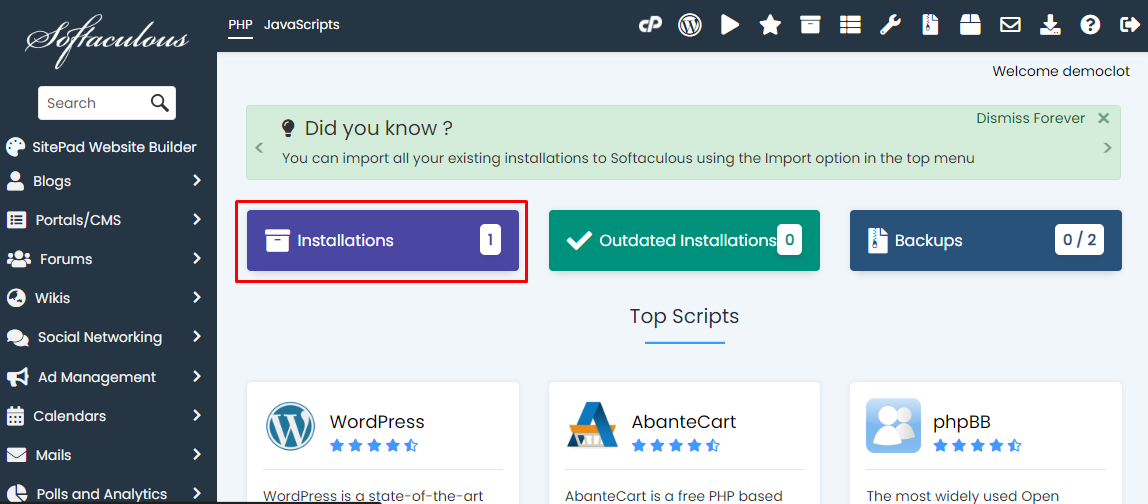Click Dismiss Forever link
This screenshot has height=504, width=1148.
(x=1031, y=118)
